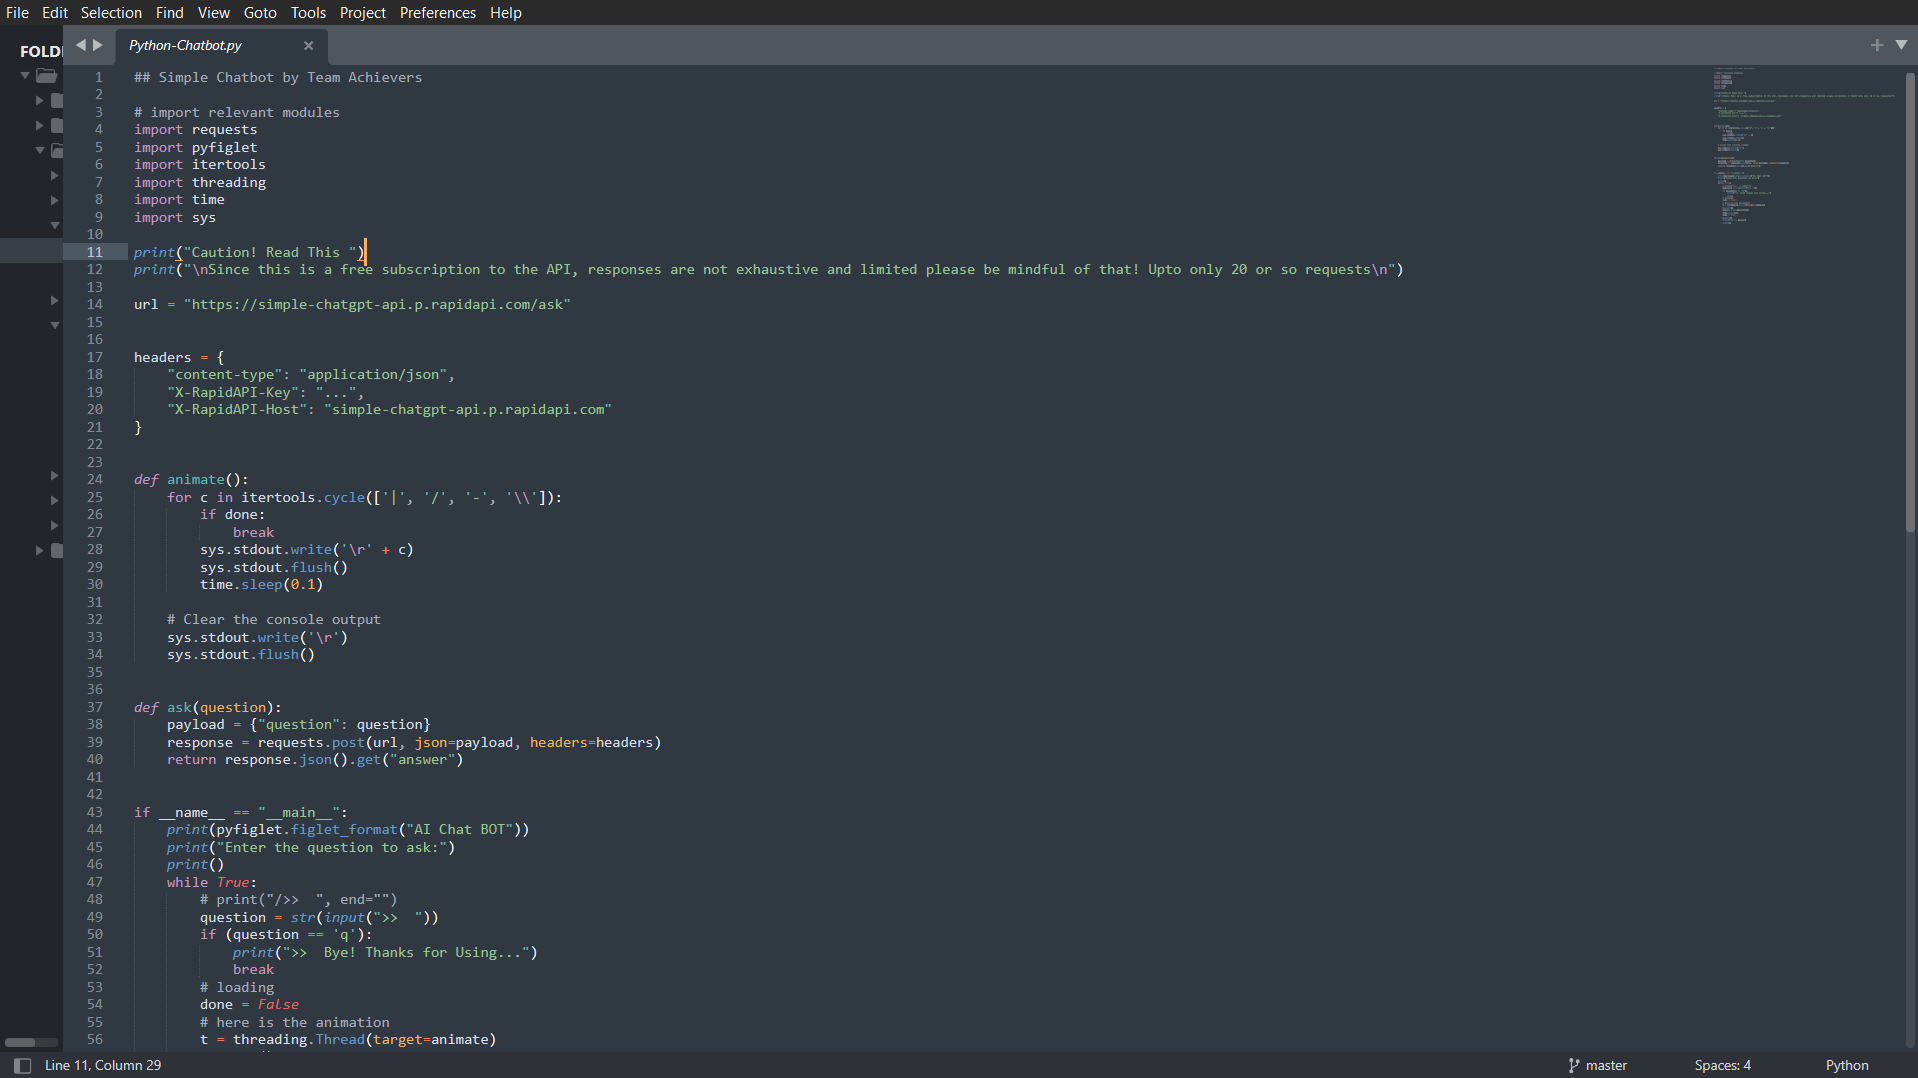Place cursor on 'import pyfiglet' line

click(196, 147)
